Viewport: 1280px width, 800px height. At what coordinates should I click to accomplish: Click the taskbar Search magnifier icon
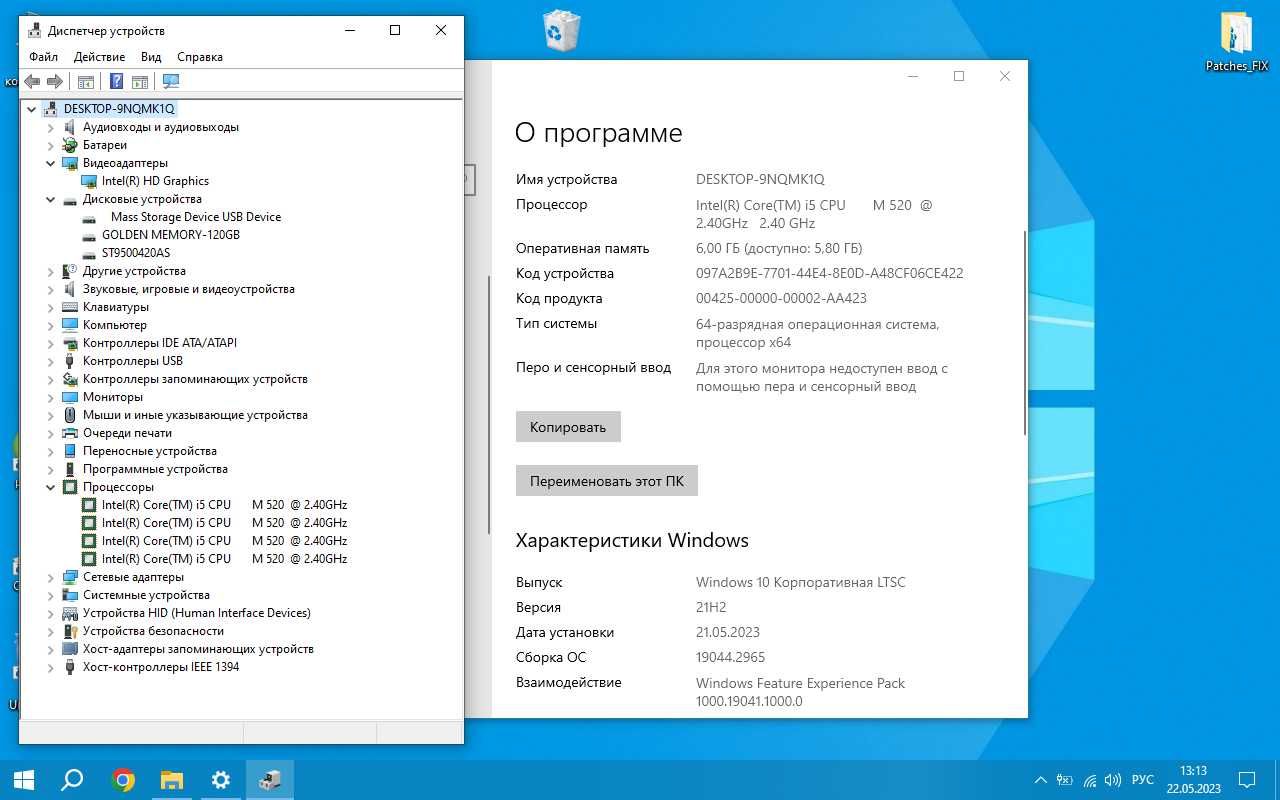click(x=72, y=780)
